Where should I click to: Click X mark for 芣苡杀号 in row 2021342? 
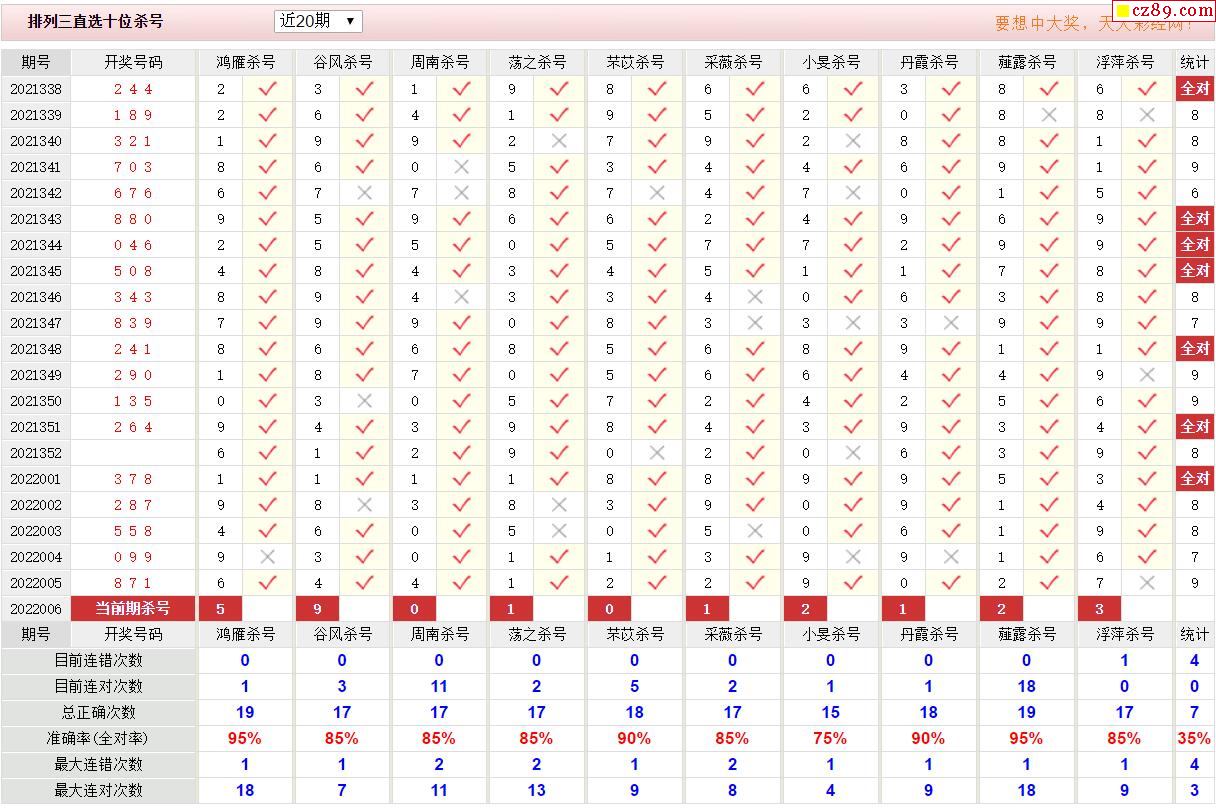[657, 193]
